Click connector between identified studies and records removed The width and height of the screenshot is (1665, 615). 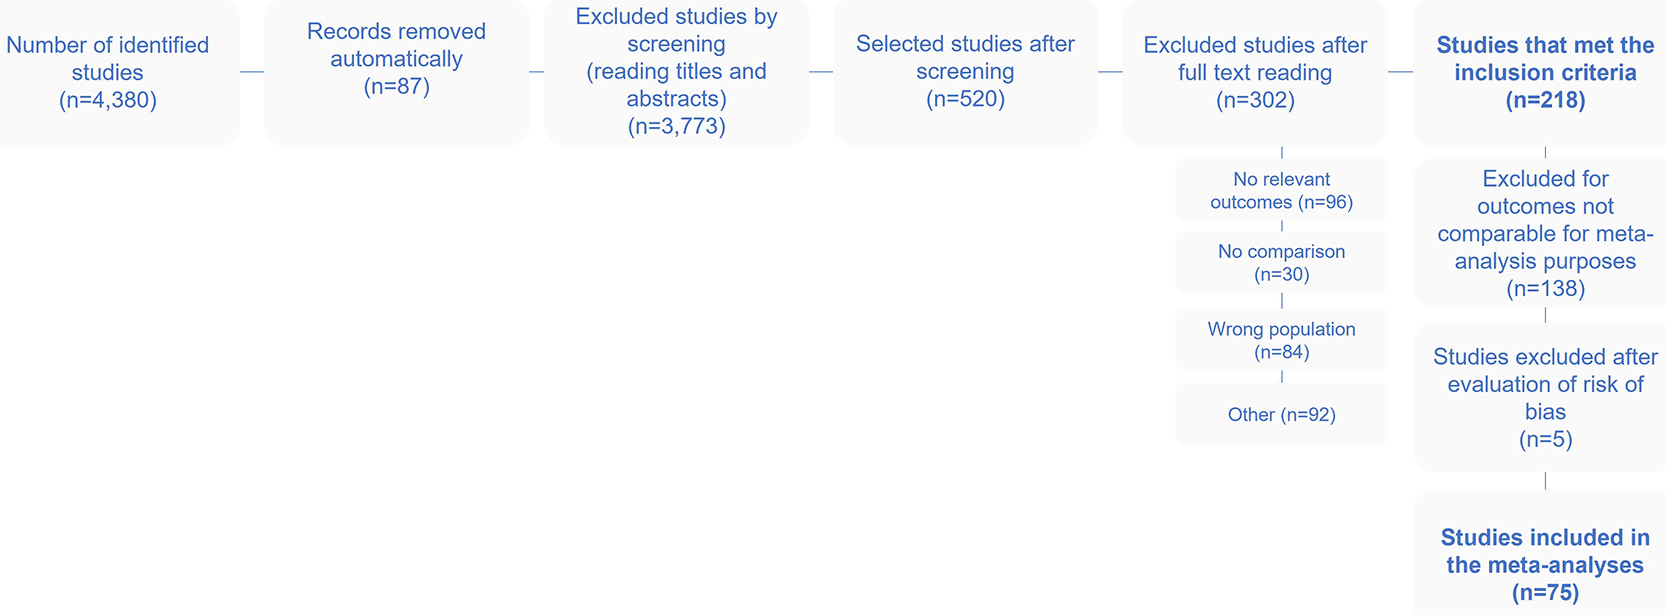point(252,72)
